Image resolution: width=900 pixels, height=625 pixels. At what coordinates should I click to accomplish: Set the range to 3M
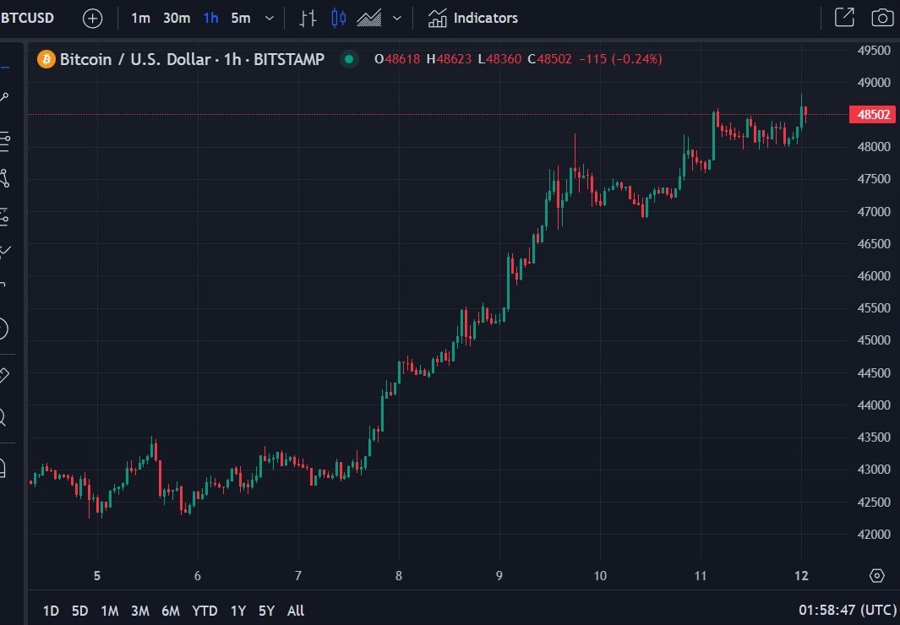point(140,611)
